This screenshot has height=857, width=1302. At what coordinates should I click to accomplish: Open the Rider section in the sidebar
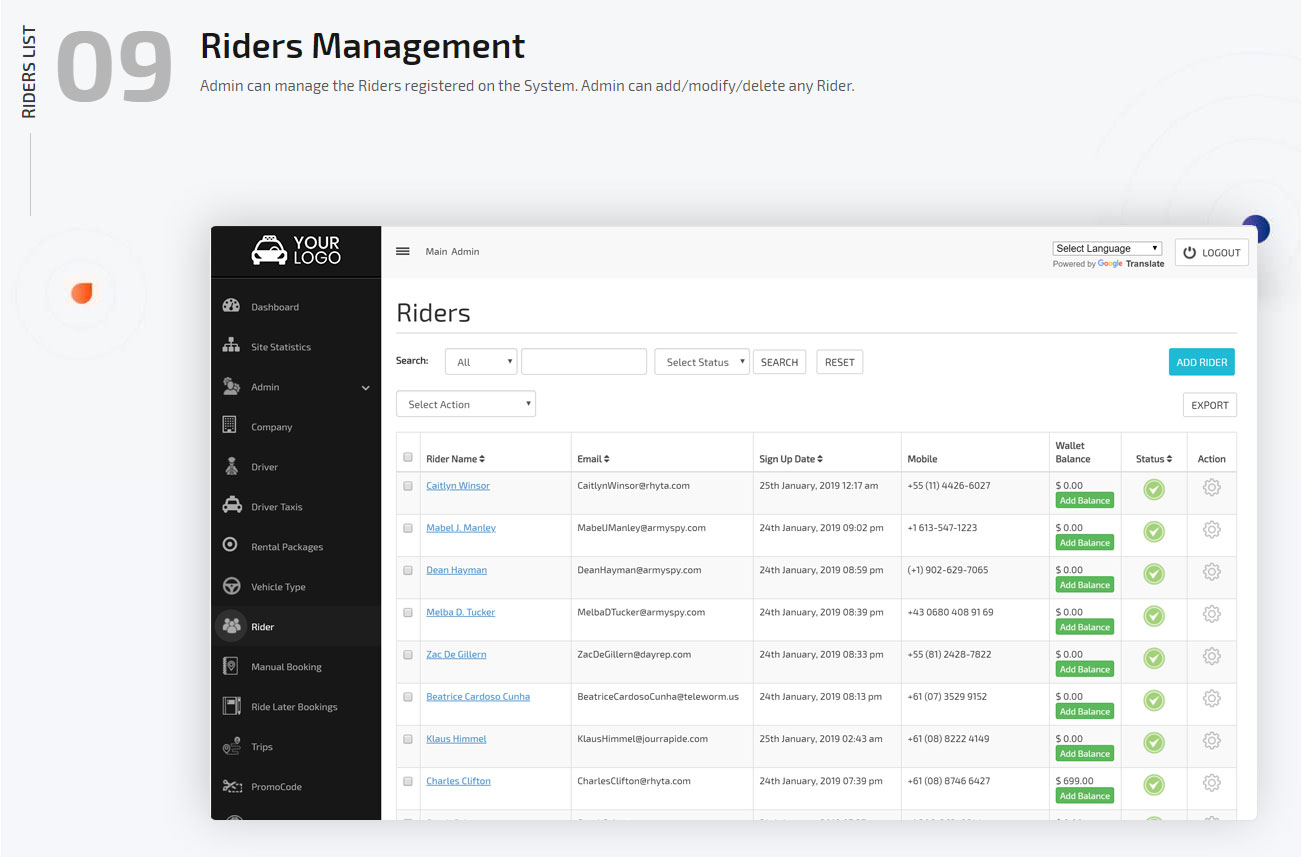264,626
